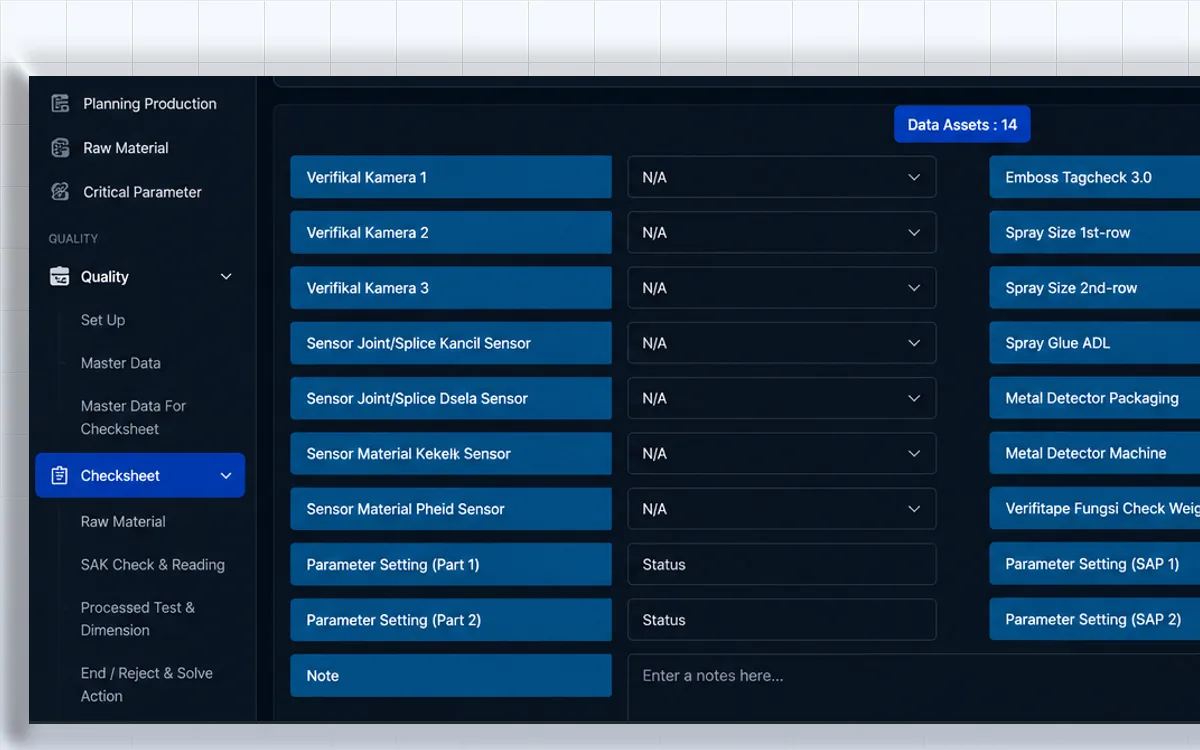Open the Verifikal Kamera 1 dropdown
This screenshot has height=750, width=1200.
click(x=782, y=177)
